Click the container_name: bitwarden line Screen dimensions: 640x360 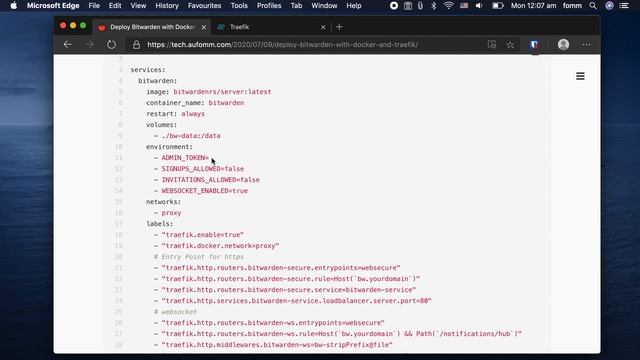coord(195,103)
